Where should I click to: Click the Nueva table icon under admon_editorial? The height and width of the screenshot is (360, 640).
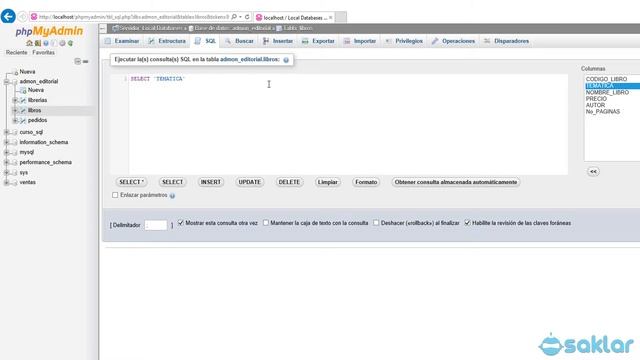pos(23,90)
